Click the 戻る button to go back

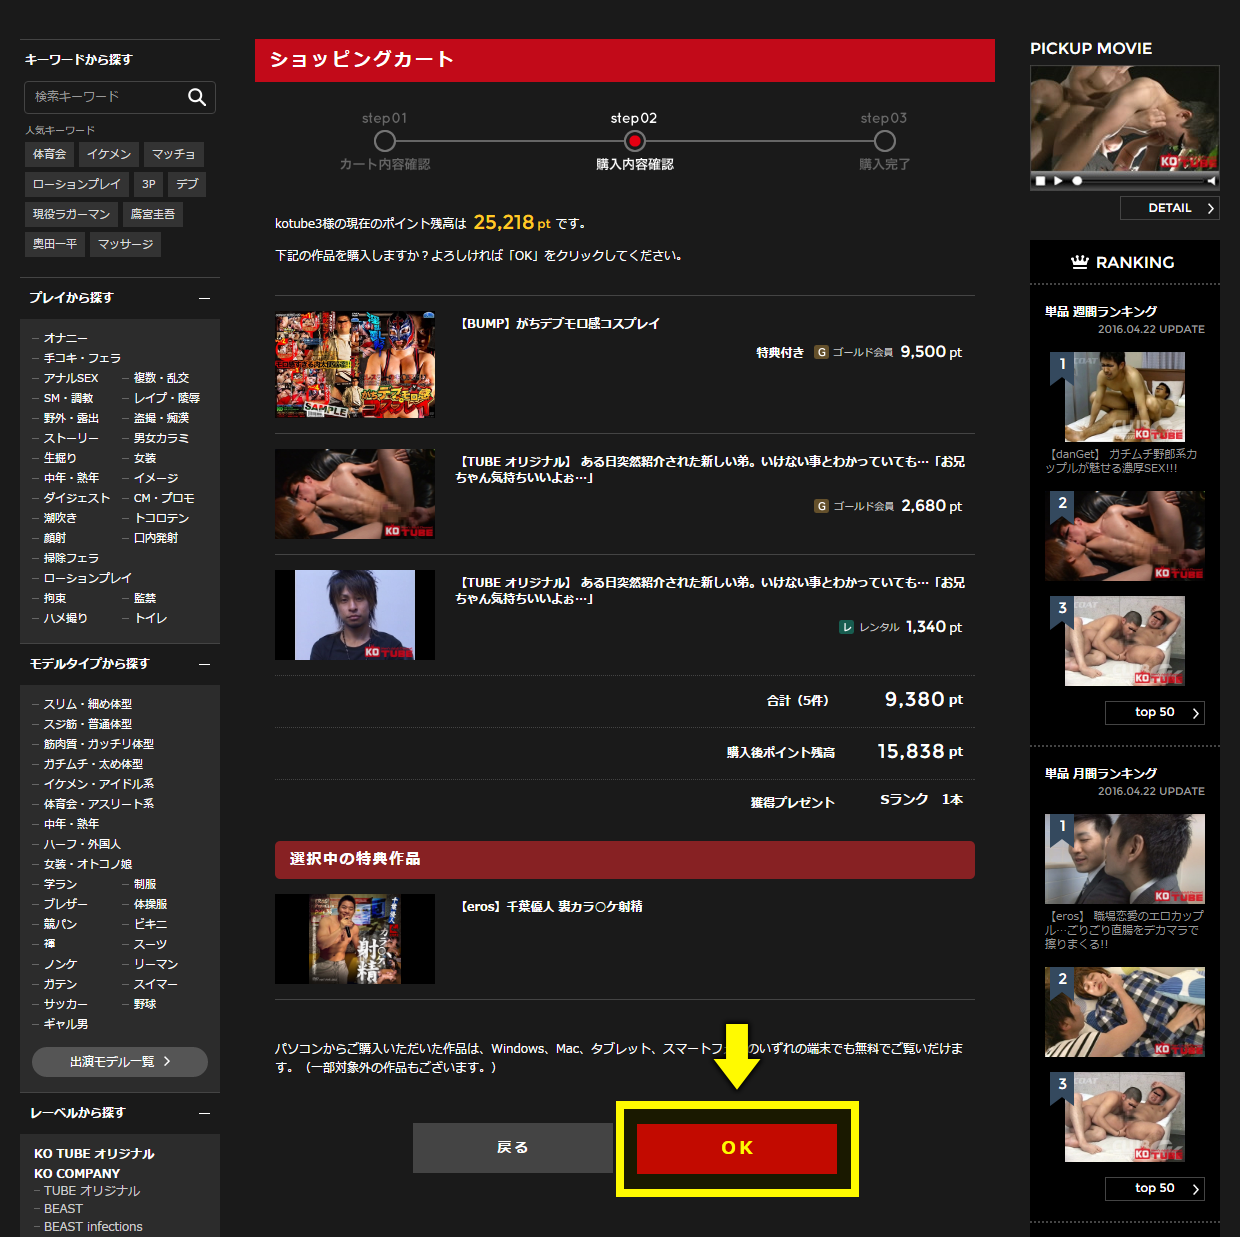(512, 1148)
